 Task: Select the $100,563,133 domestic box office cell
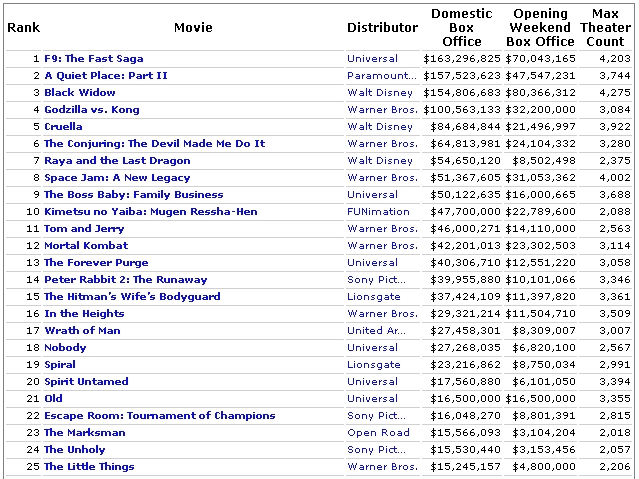[462, 110]
